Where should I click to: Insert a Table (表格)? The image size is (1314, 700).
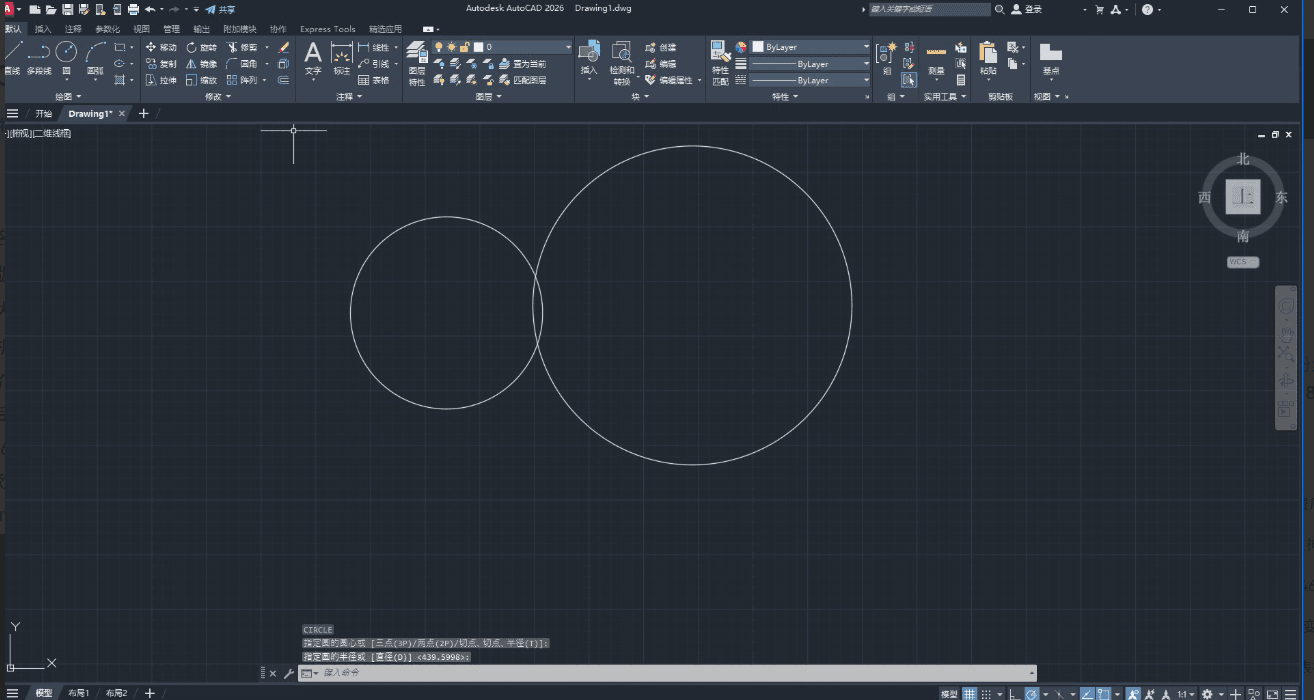coord(374,80)
